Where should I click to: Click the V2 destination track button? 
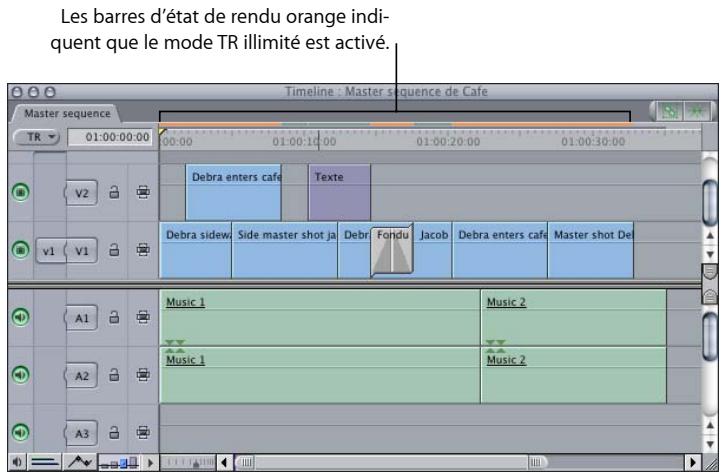(x=81, y=193)
